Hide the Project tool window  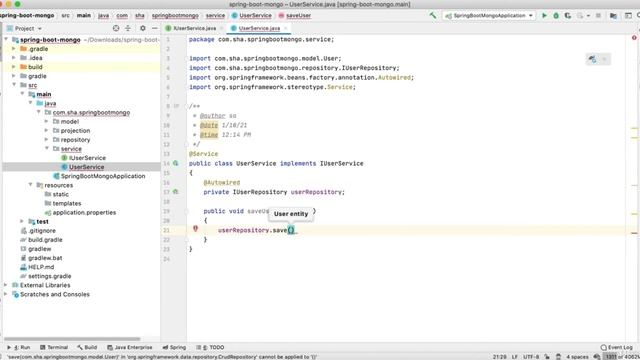click(155, 28)
